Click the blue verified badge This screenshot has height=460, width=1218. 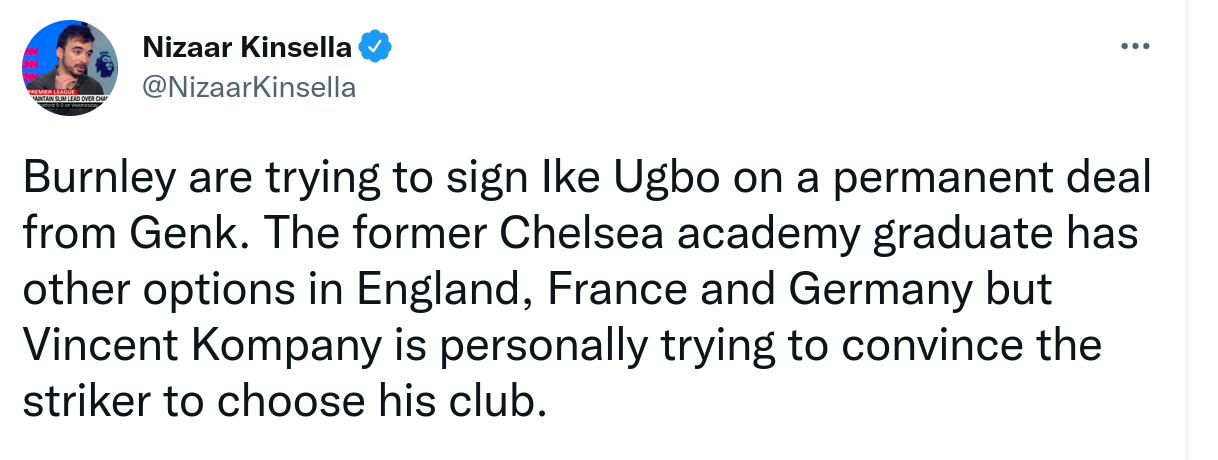tap(375, 45)
